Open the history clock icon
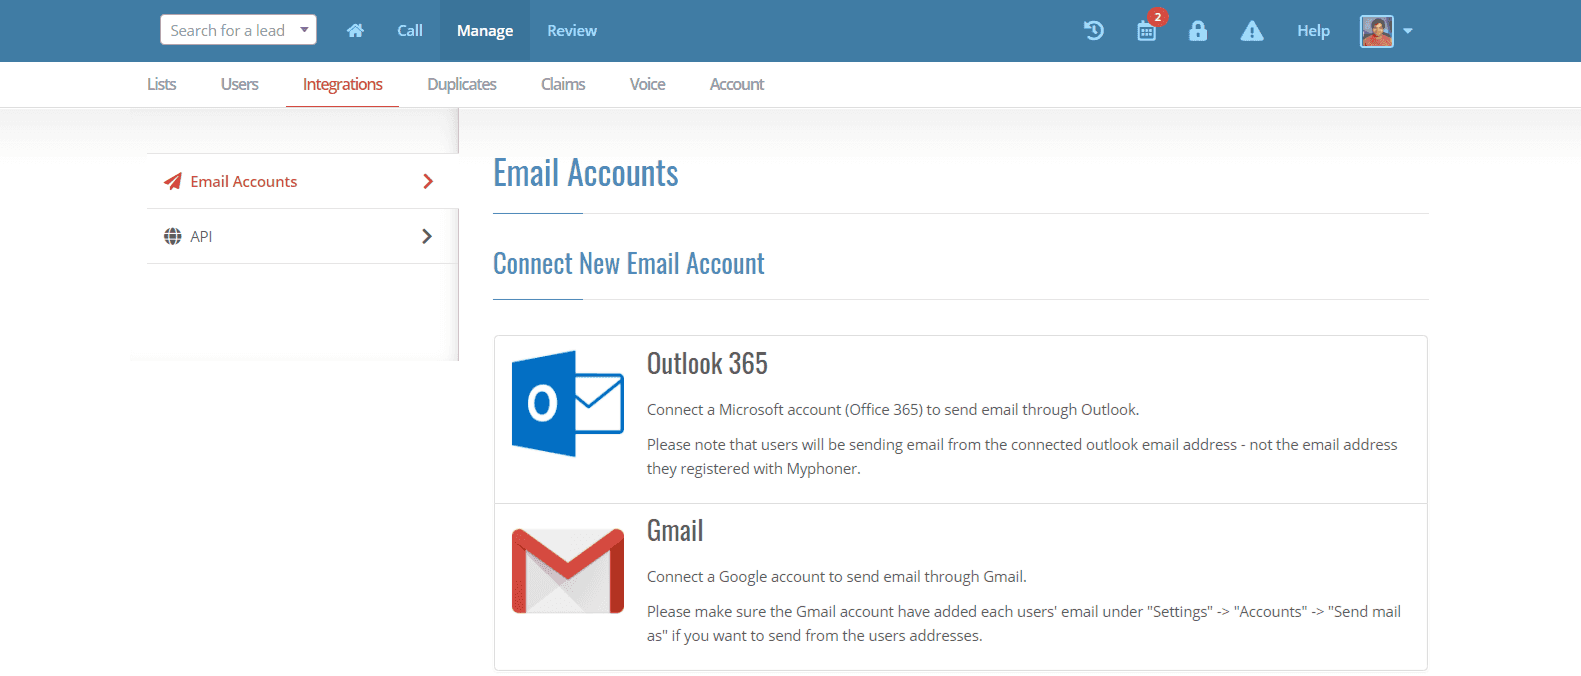 [1094, 31]
